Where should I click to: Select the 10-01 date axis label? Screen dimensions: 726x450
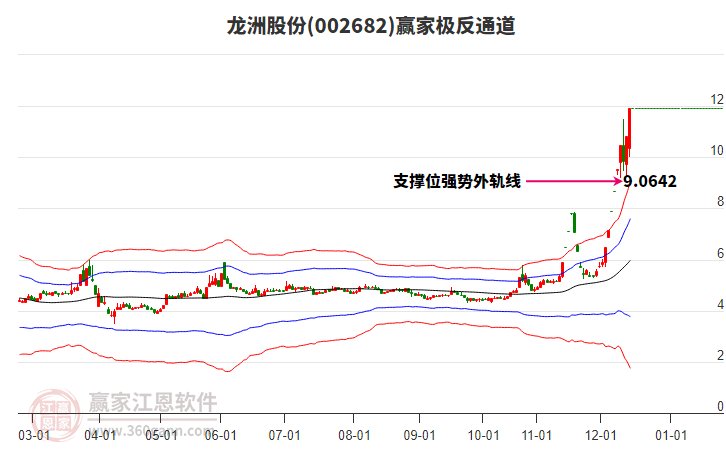(x=483, y=436)
